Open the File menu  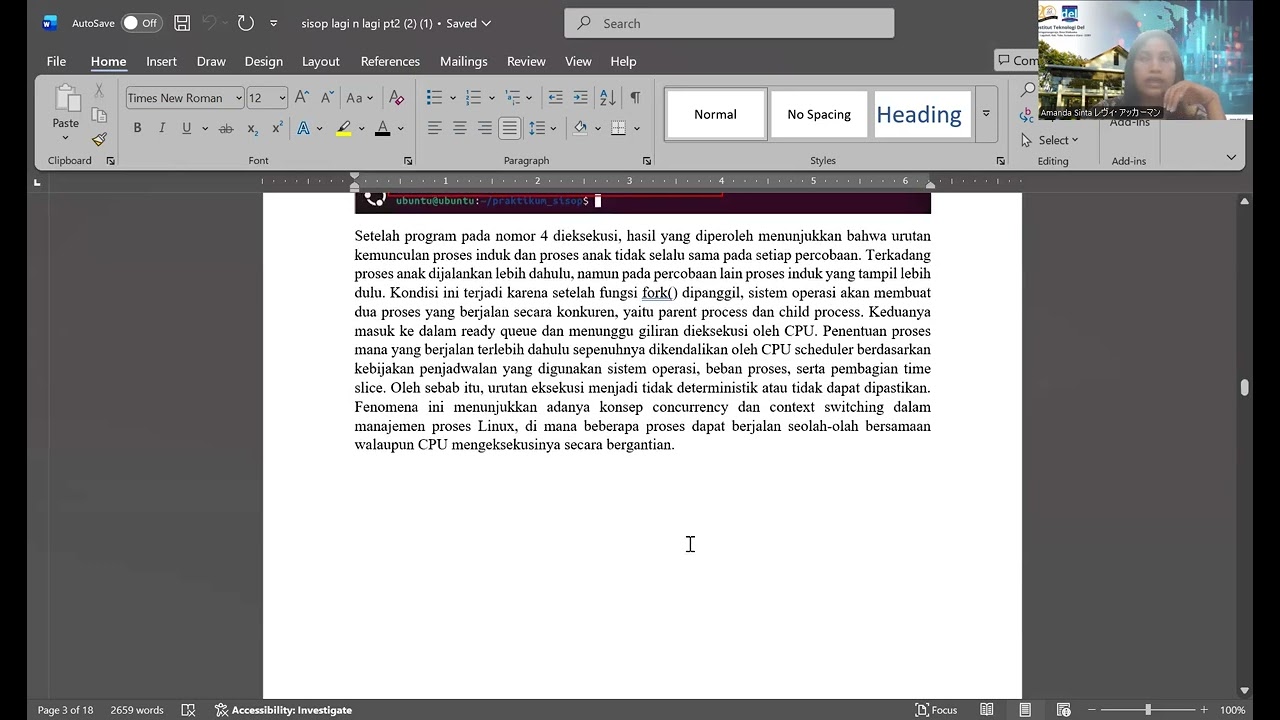(56, 61)
